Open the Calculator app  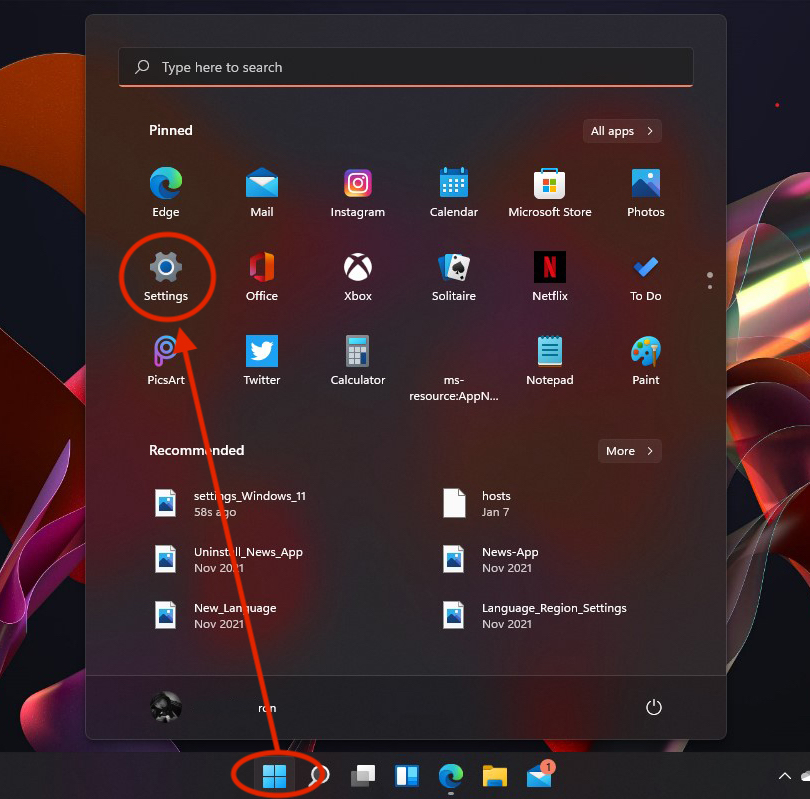click(x=357, y=361)
